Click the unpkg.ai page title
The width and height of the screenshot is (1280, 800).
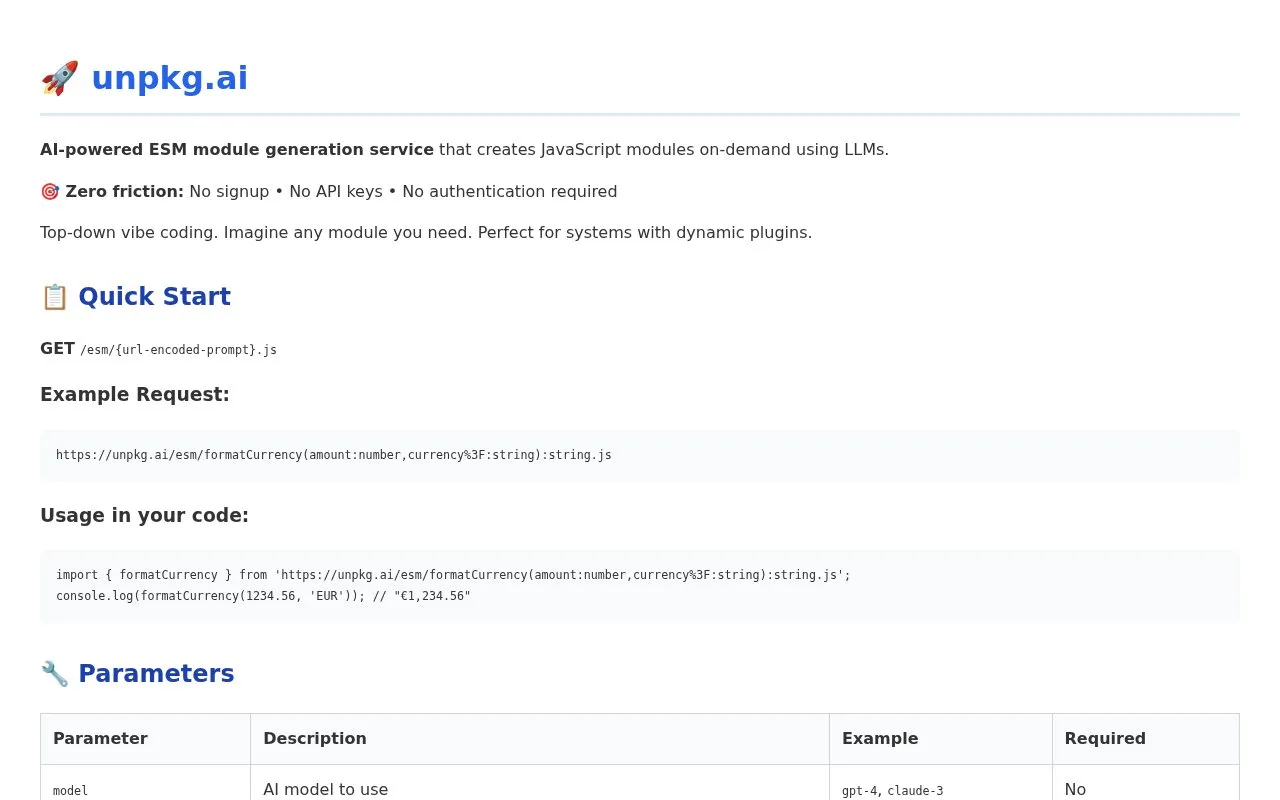click(169, 78)
